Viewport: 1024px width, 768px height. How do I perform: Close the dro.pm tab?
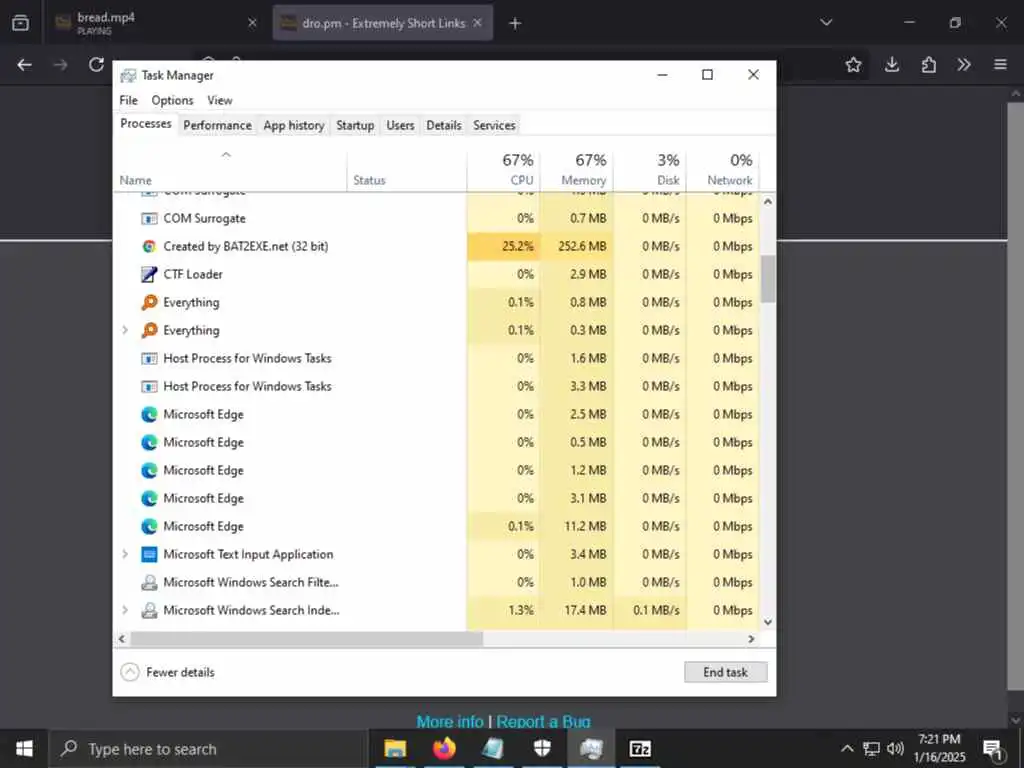coord(477,23)
